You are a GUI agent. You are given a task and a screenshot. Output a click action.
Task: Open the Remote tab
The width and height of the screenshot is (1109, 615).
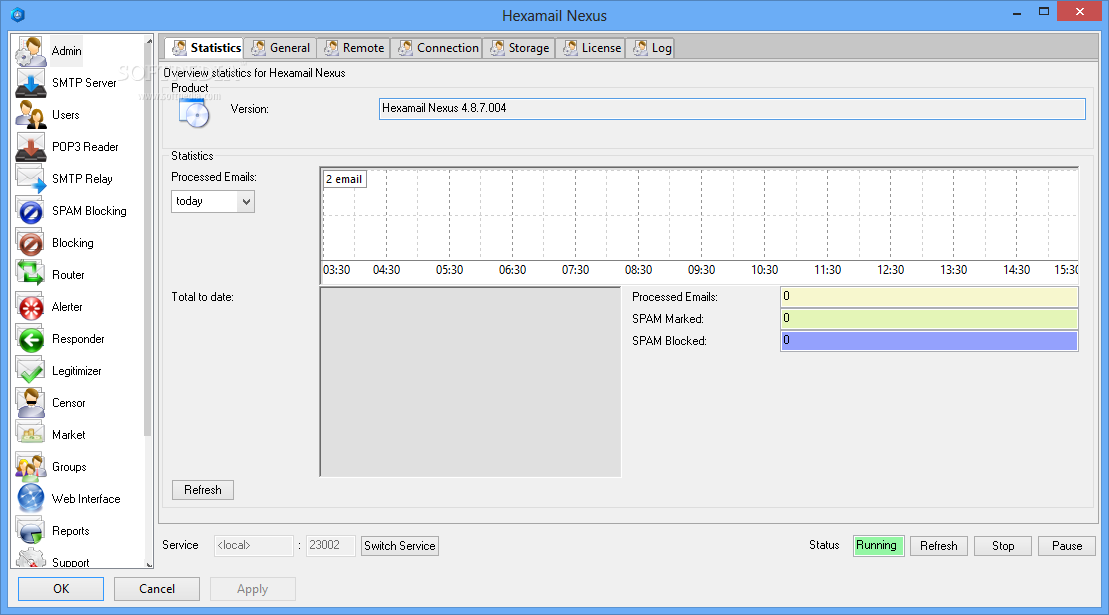click(354, 48)
